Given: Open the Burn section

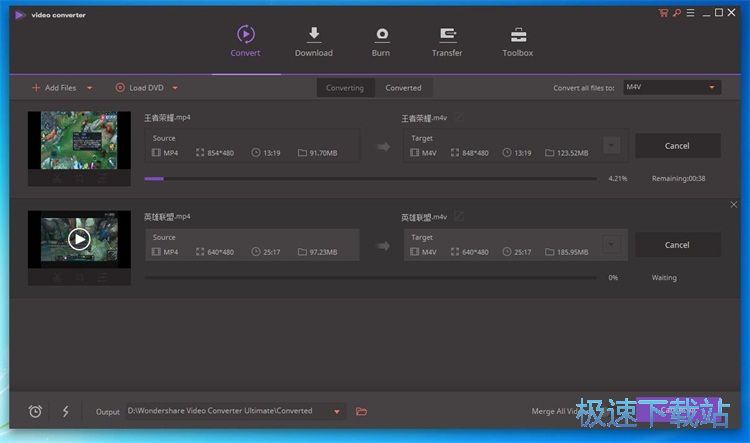Looking at the screenshot, I should point(381,41).
